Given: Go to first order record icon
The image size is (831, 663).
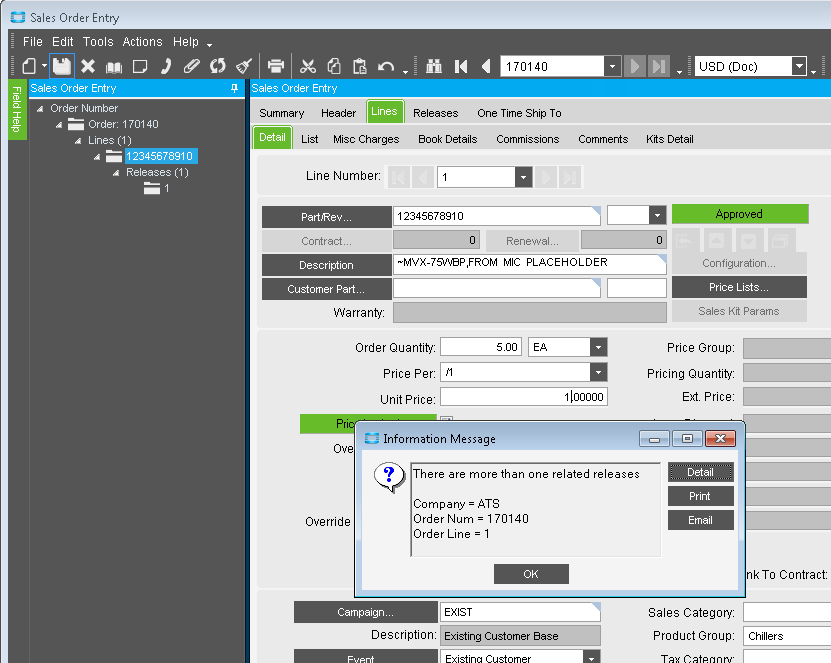Looking at the screenshot, I should pos(461,66).
